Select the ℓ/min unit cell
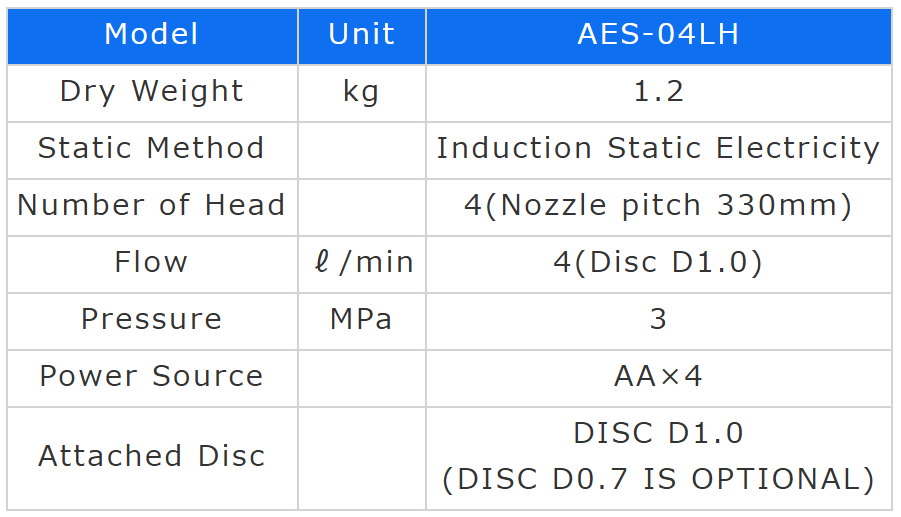 [x=361, y=263]
